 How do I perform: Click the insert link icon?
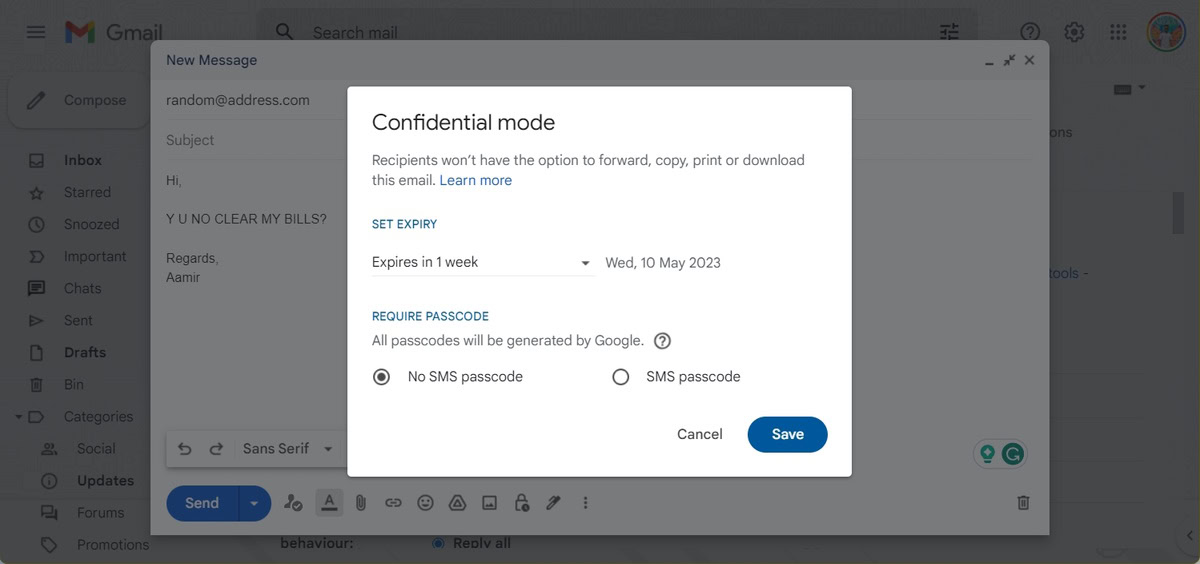(393, 503)
